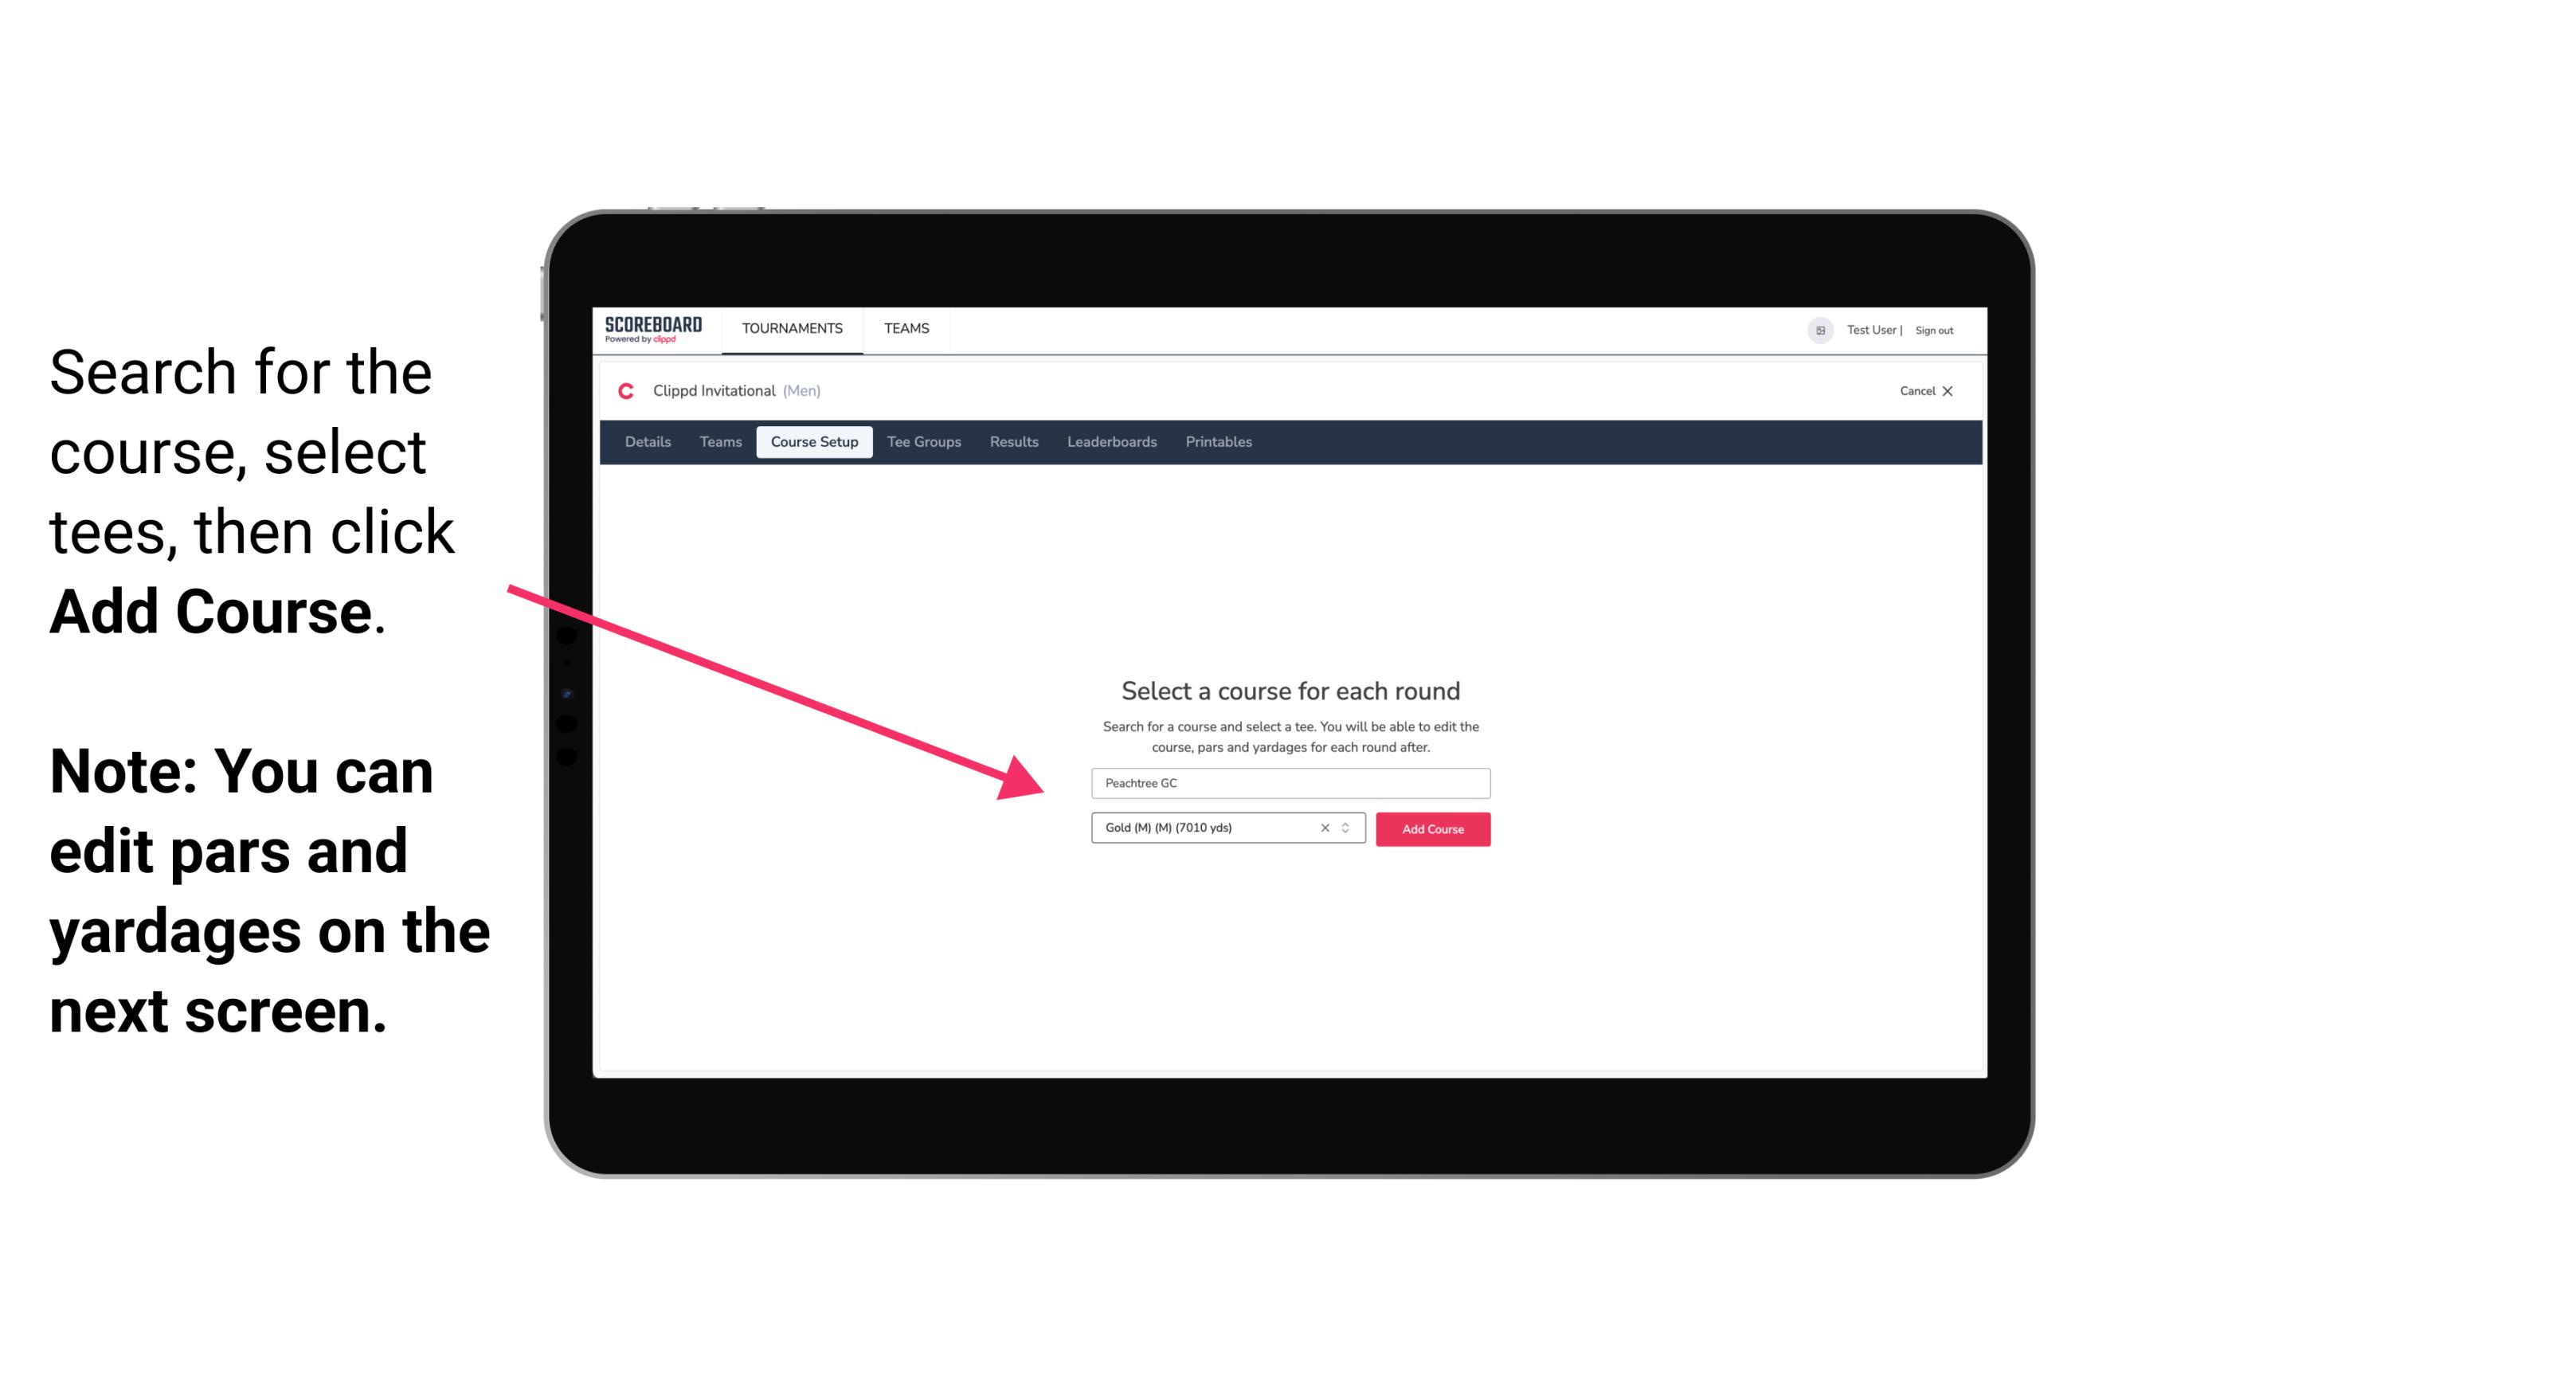Toggle the Results tab display
The height and width of the screenshot is (1386, 2576).
coord(1012,442)
